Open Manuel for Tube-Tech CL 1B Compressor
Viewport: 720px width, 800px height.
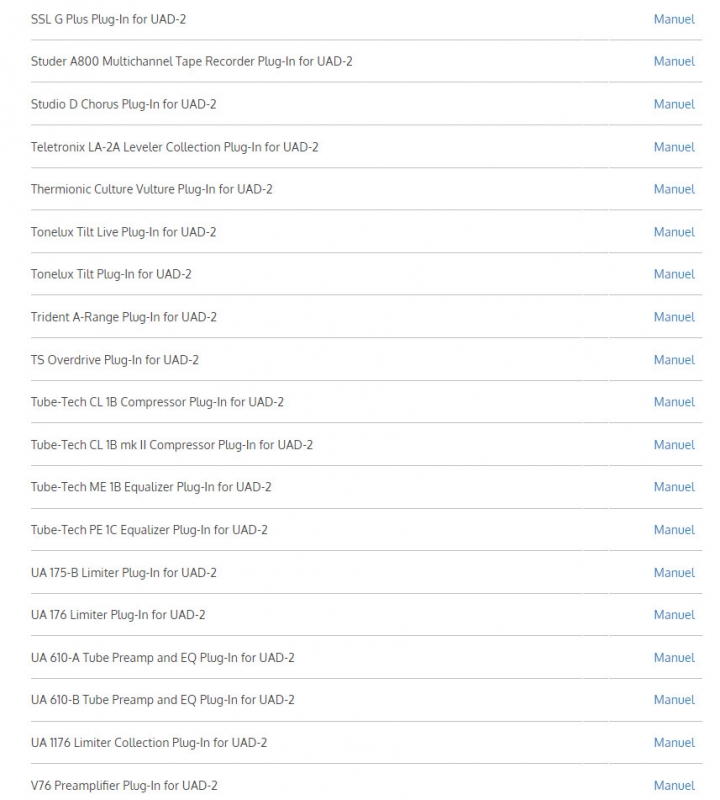click(674, 402)
